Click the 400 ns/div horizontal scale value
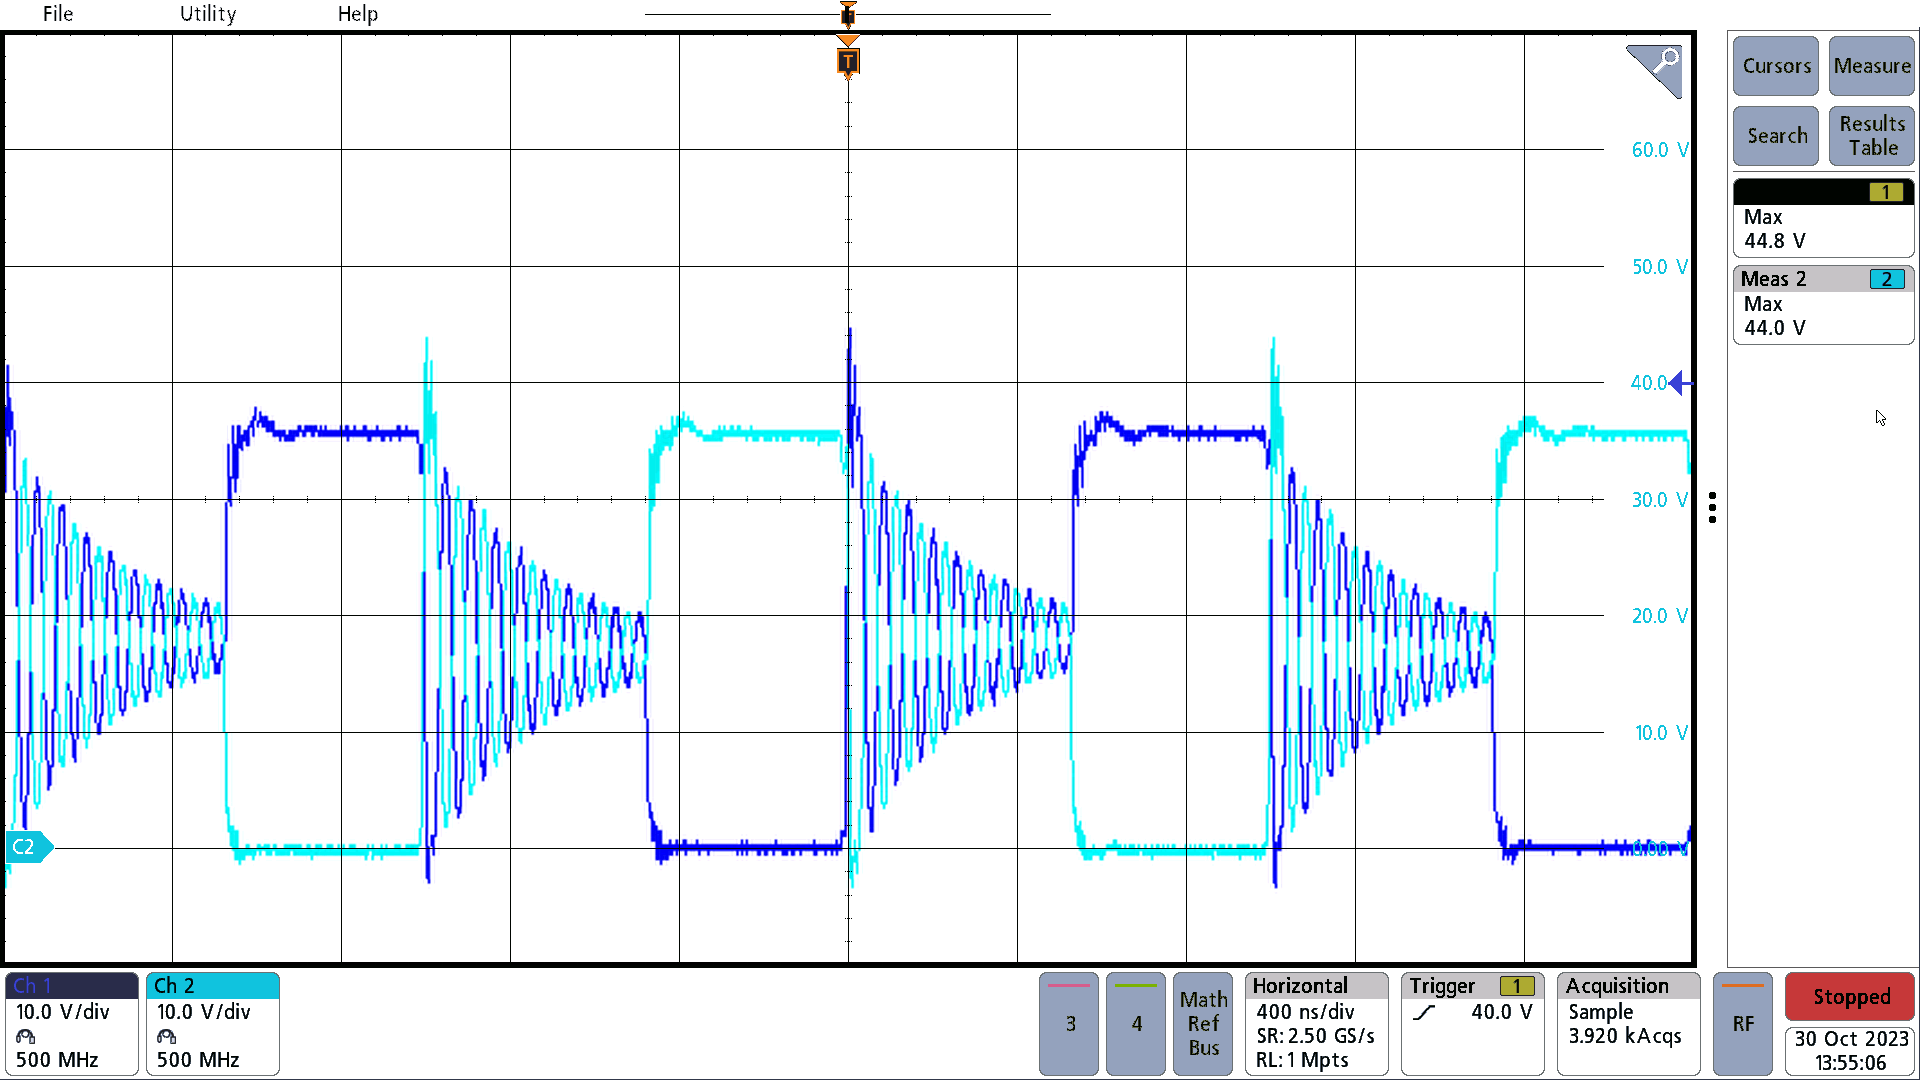Viewport: 1920px width, 1080px height. tap(1305, 1012)
